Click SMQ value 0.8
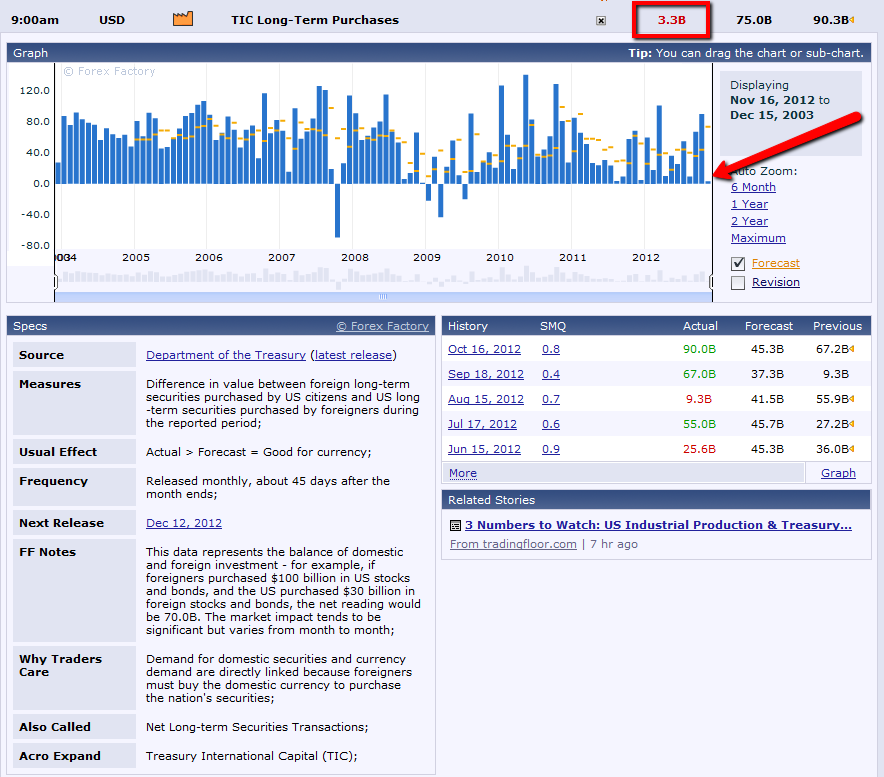The height and width of the screenshot is (777, 884). tap(551, 349)
